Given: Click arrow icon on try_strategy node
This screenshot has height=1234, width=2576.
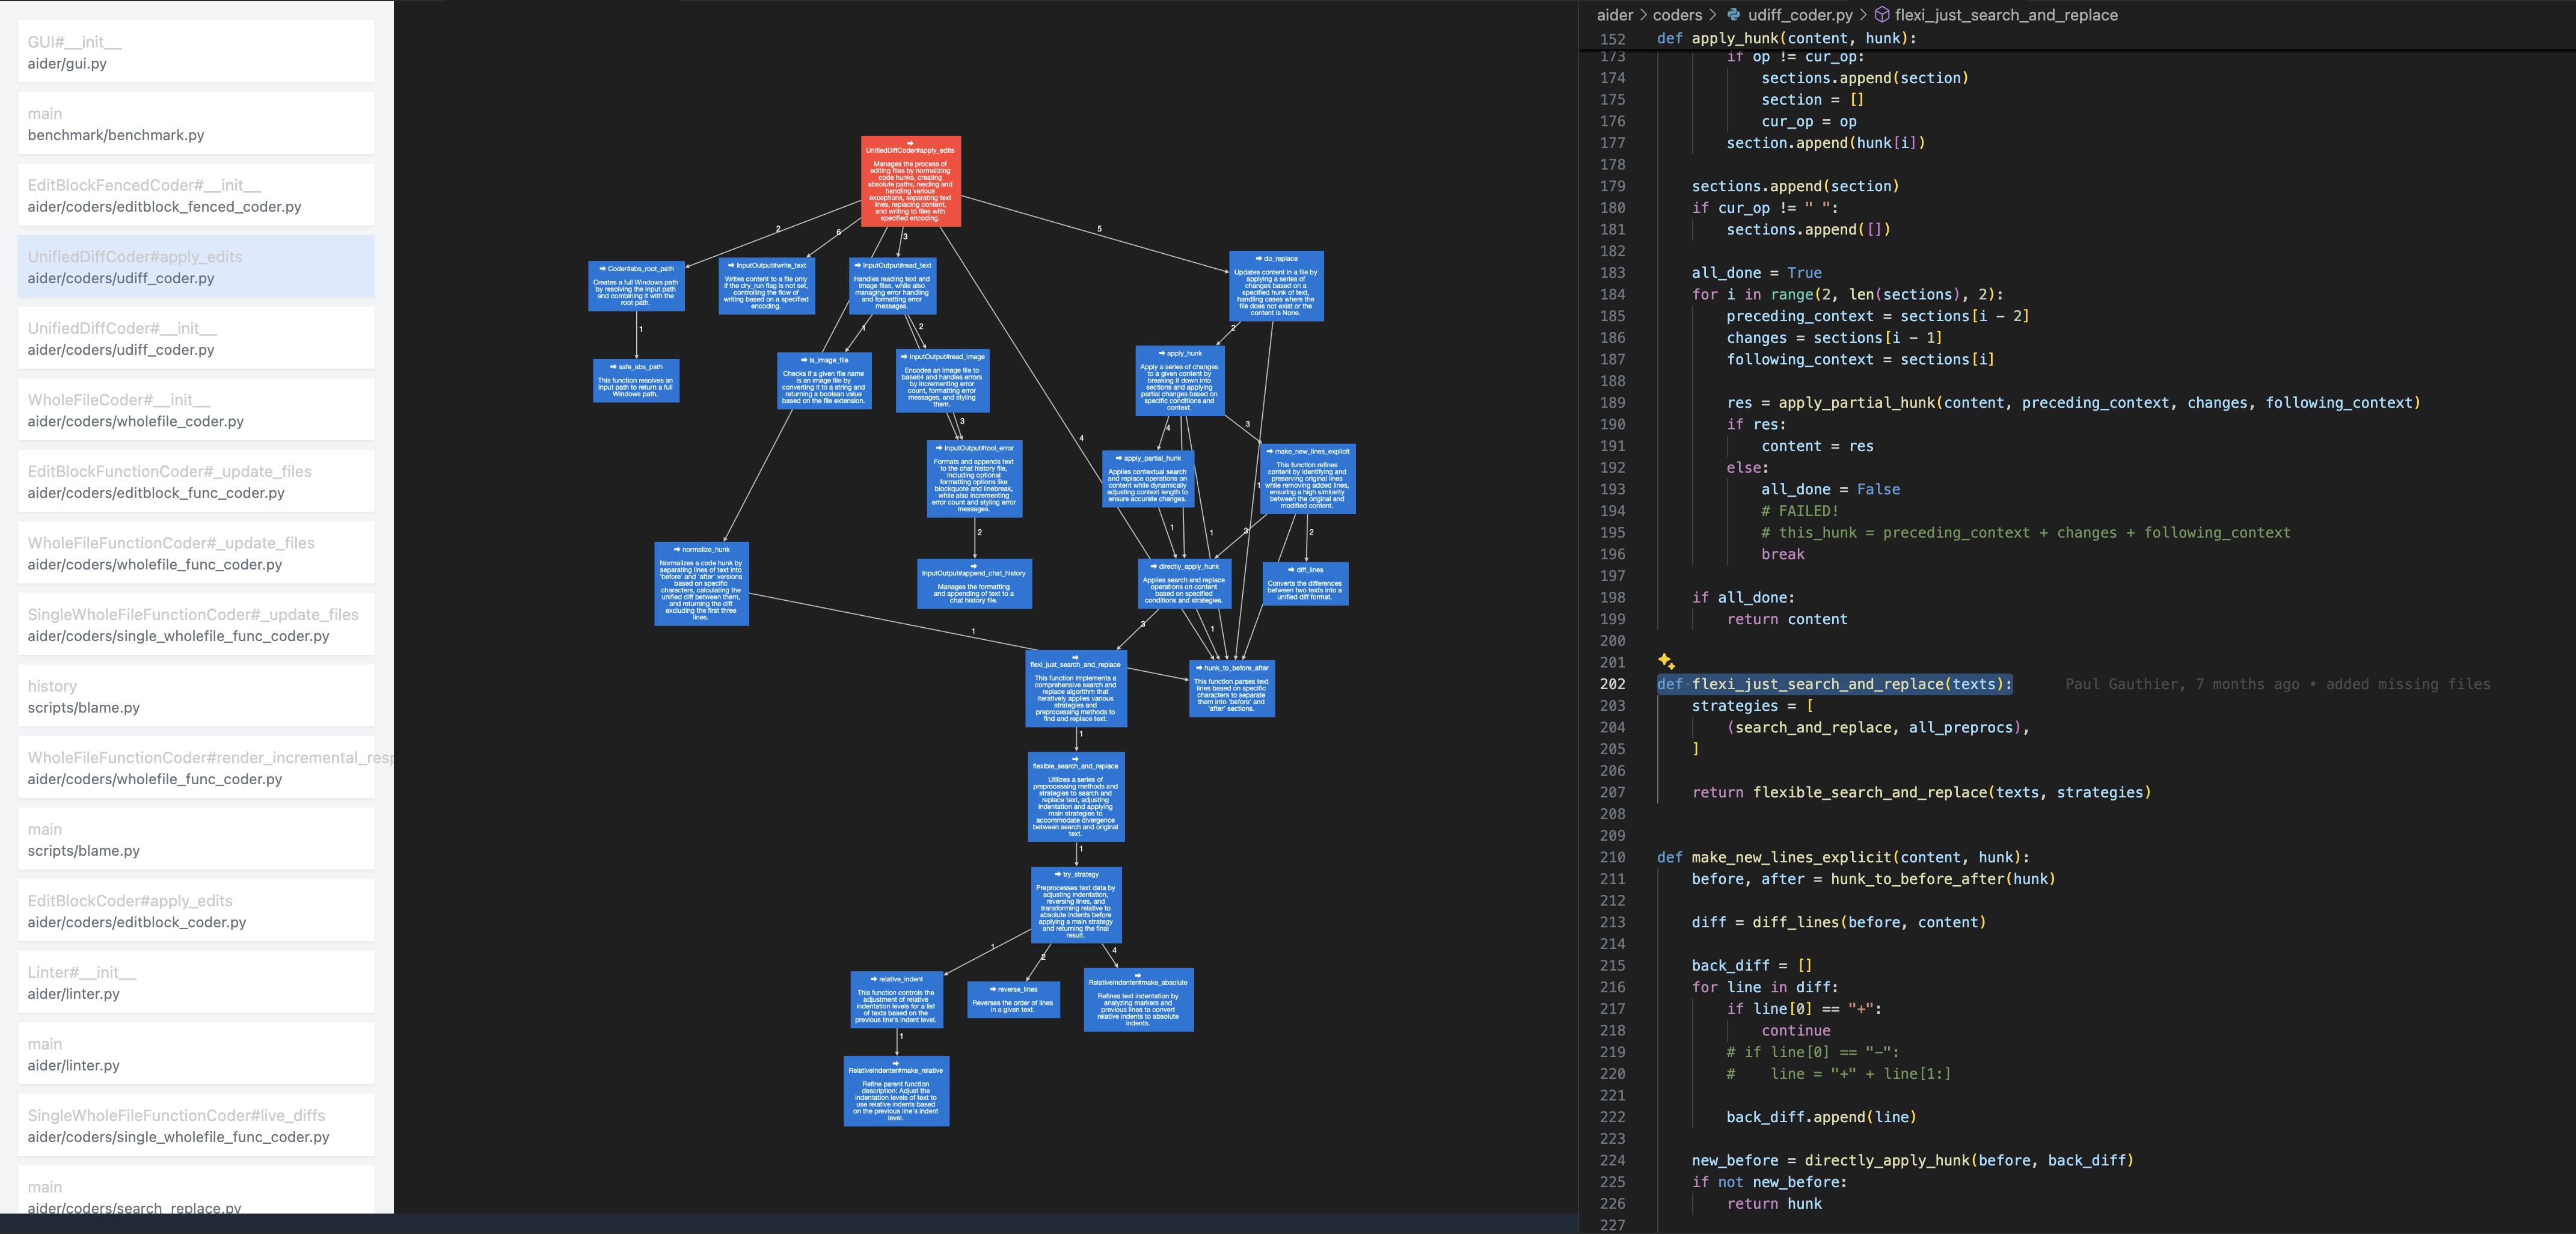Looking at the screenshot, I should [1058, 875].
